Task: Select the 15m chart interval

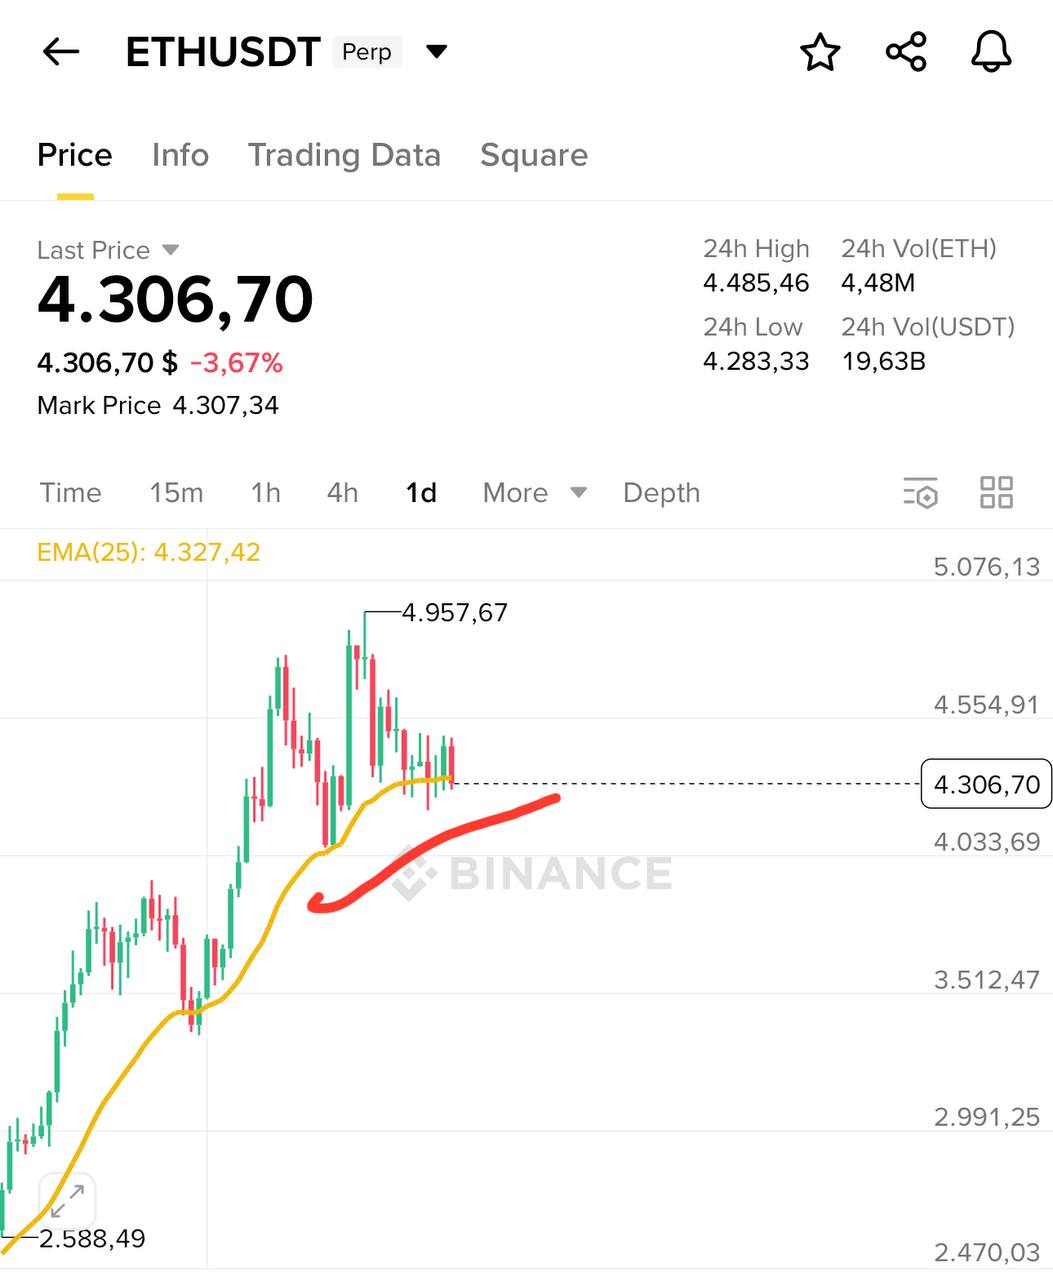Action: (x=176, y=493)
